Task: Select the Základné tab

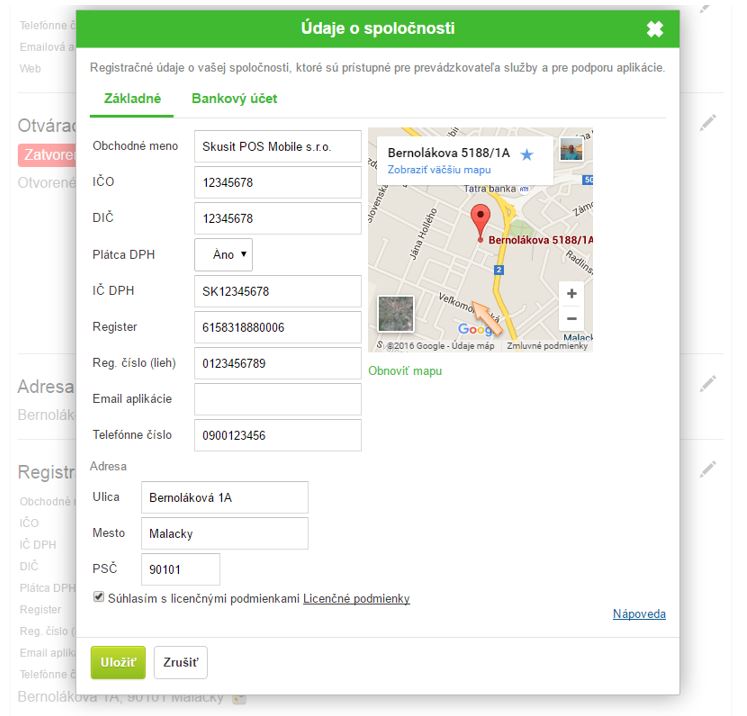Action: (132, 99)
